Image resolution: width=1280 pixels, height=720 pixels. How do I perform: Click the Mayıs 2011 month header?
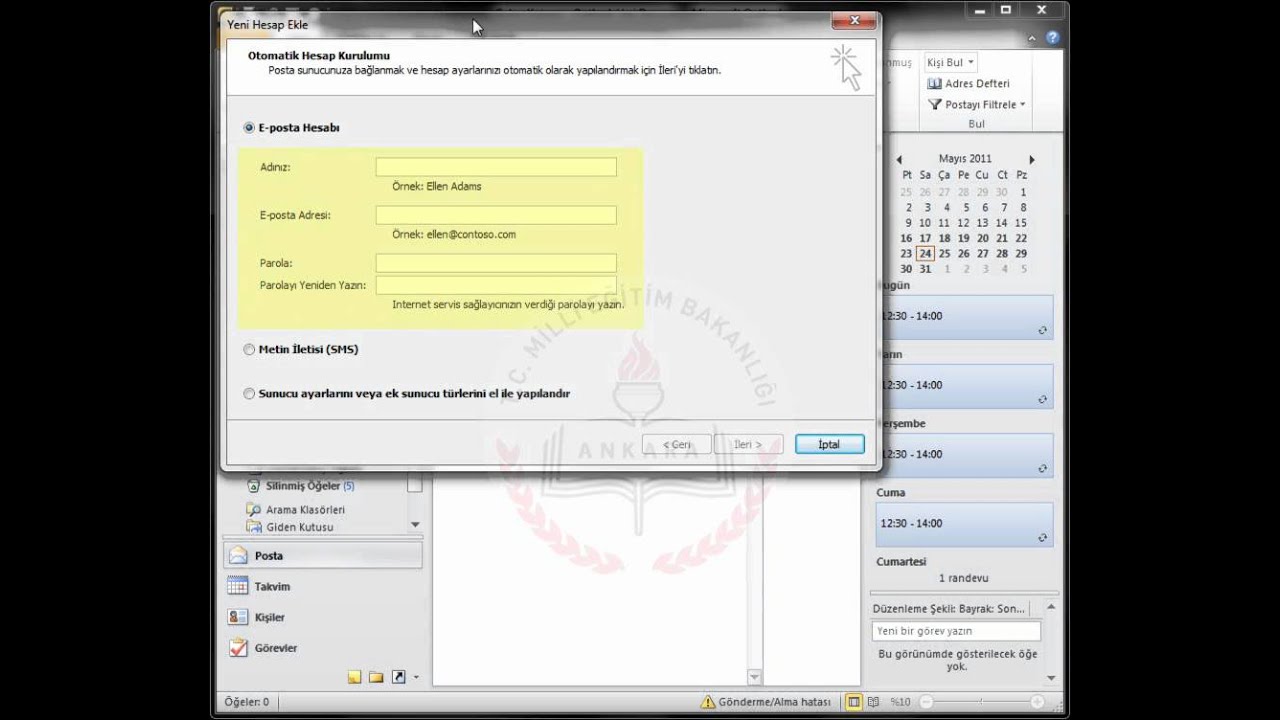[965, 159]
